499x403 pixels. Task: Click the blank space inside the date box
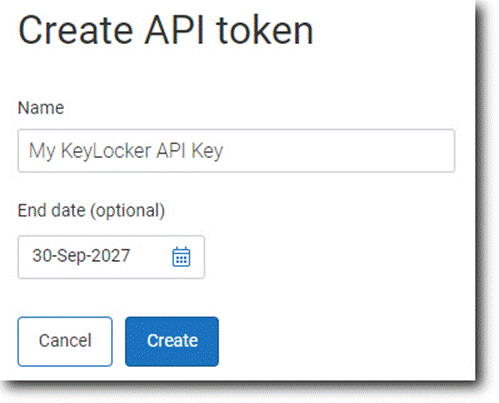pyautogui.click(x=151, y=257)
